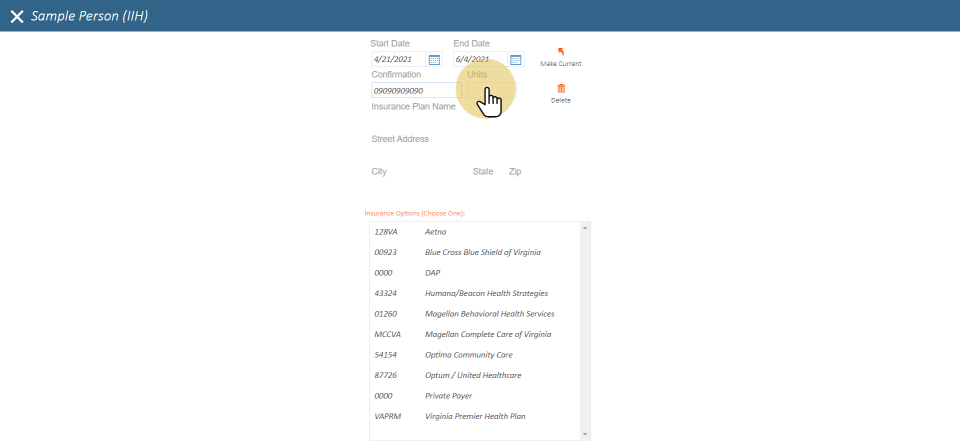Choose the DAP insurance option

point(432,273)
